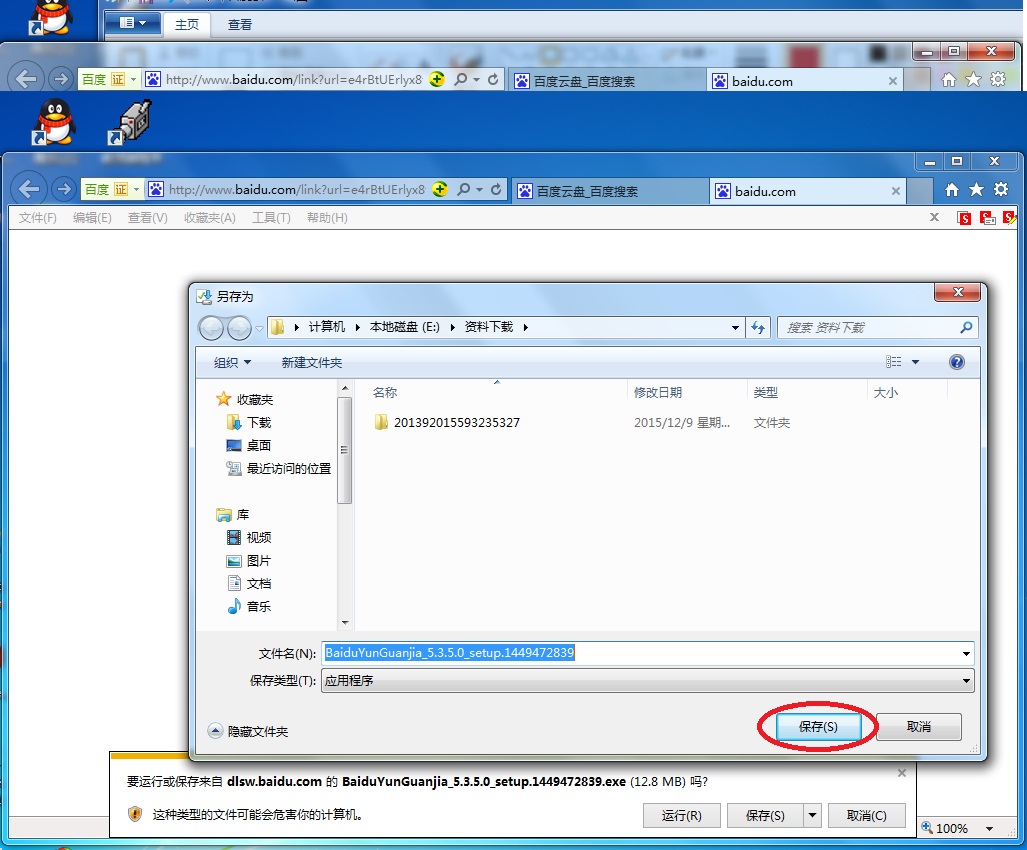The image size is (1027, 850).
Task: Collapse folder pane via 隐藏文件夹
Action: tap(248, 731)
